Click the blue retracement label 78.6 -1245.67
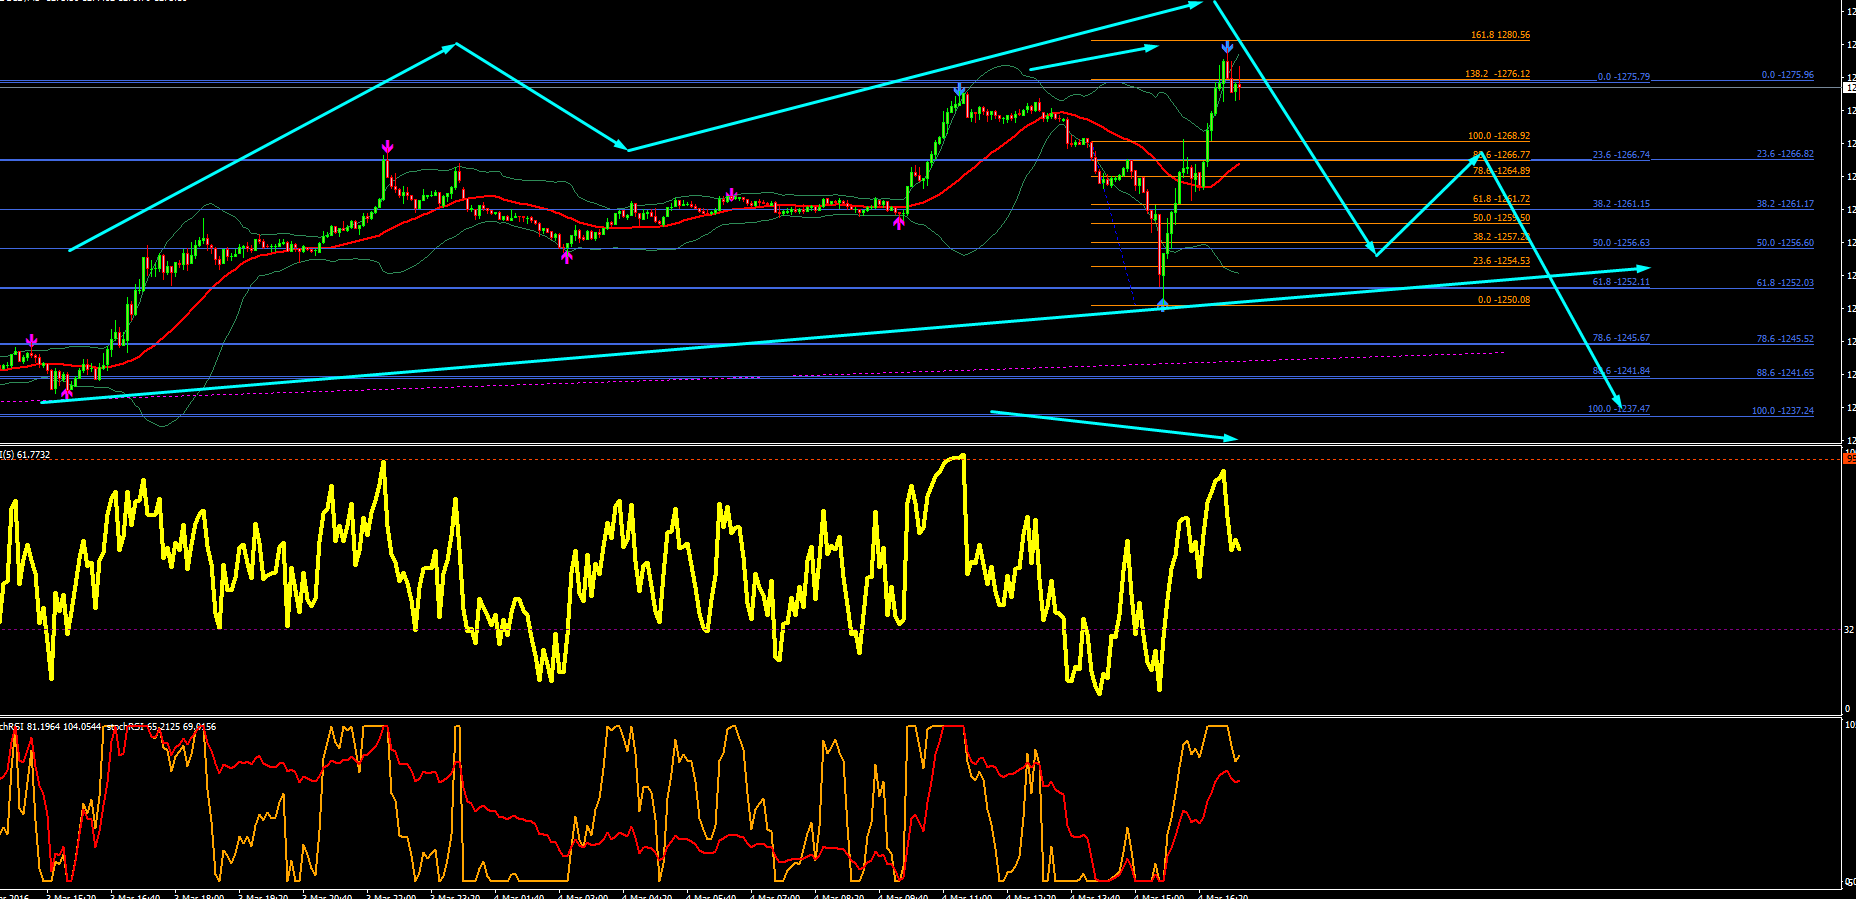 point(1621,338)
